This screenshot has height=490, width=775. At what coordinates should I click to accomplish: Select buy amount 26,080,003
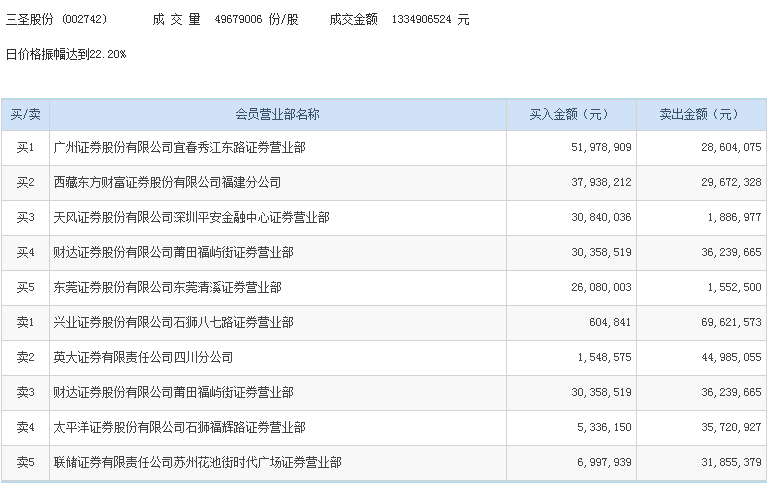point(601,288)
